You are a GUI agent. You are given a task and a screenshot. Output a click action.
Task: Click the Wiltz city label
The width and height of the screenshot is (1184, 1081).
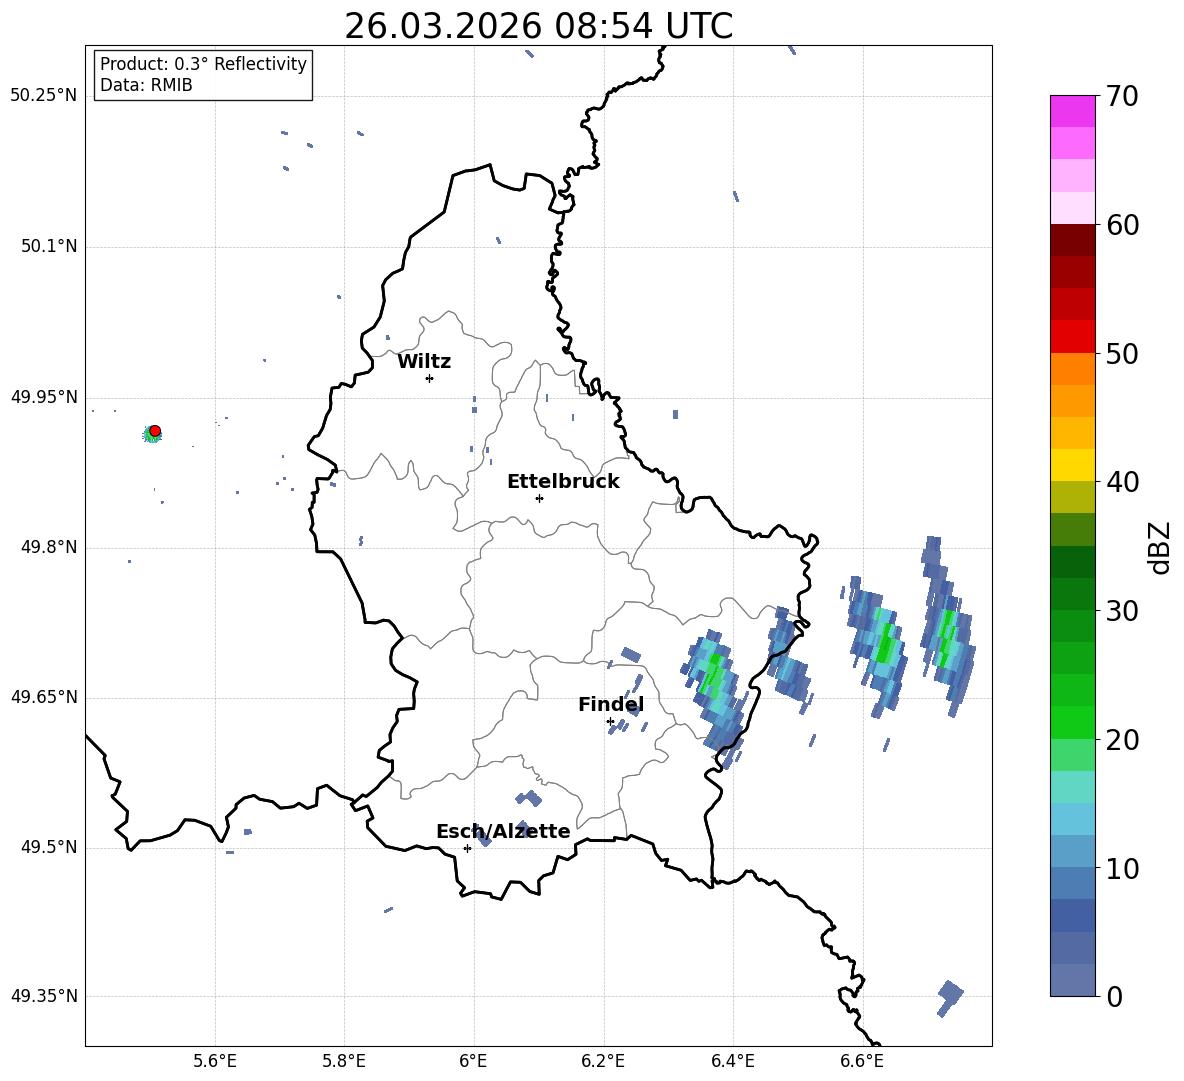(424, 362)
